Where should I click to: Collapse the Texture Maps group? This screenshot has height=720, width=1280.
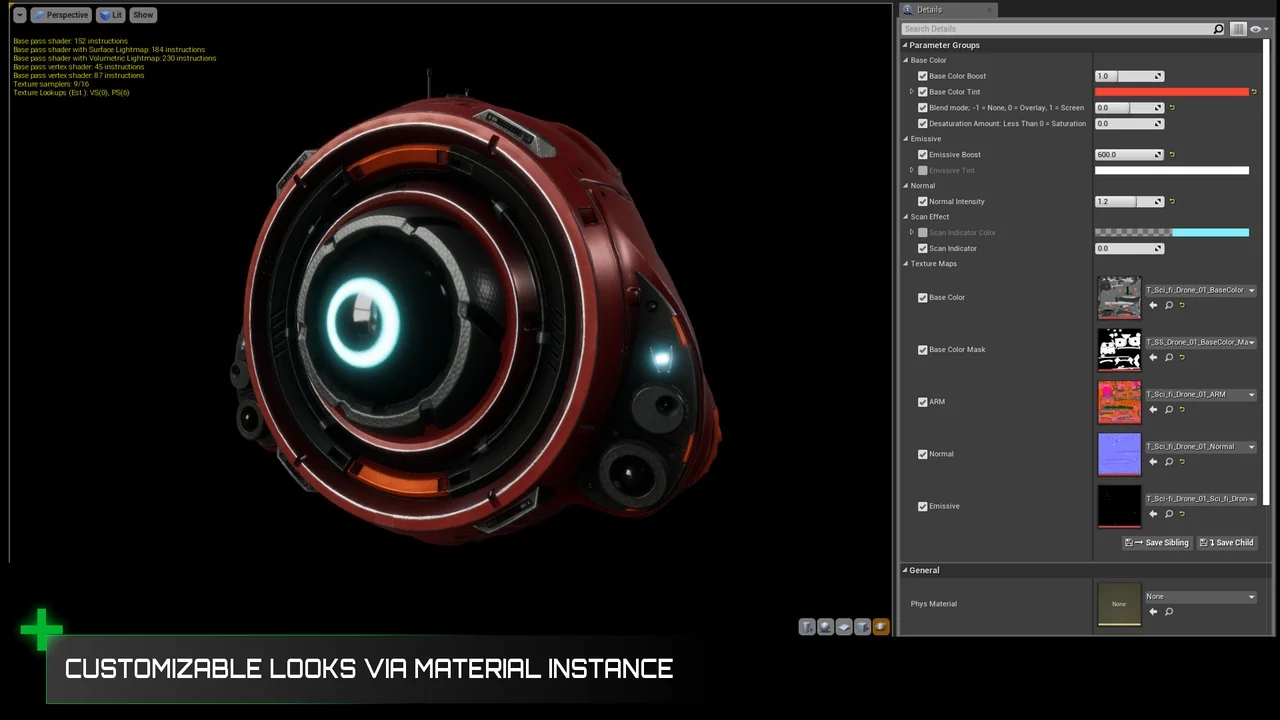906,264
